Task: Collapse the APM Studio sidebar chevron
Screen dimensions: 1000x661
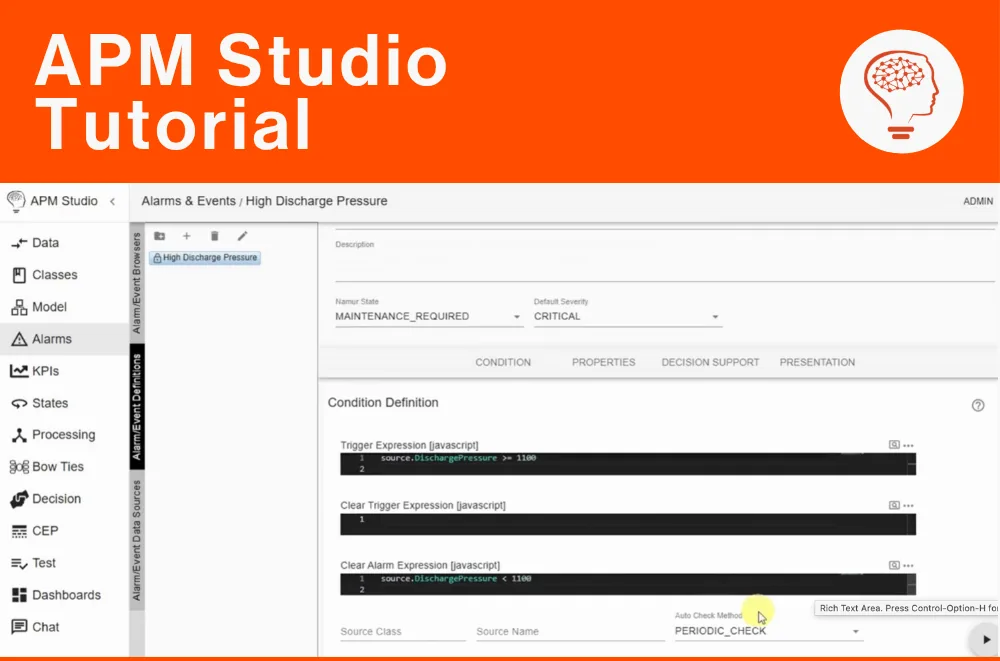Action: tap(112, 202)
